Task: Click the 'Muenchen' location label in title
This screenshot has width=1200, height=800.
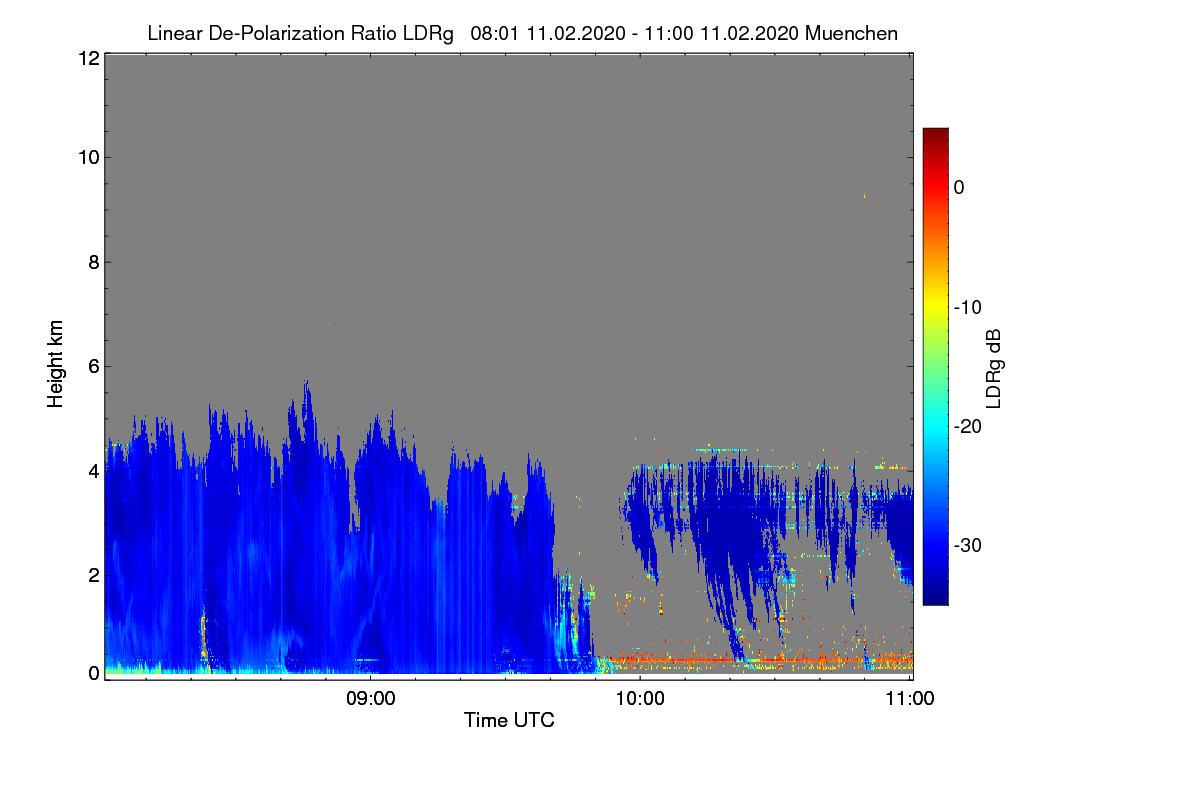Action: tap(853, 34)
